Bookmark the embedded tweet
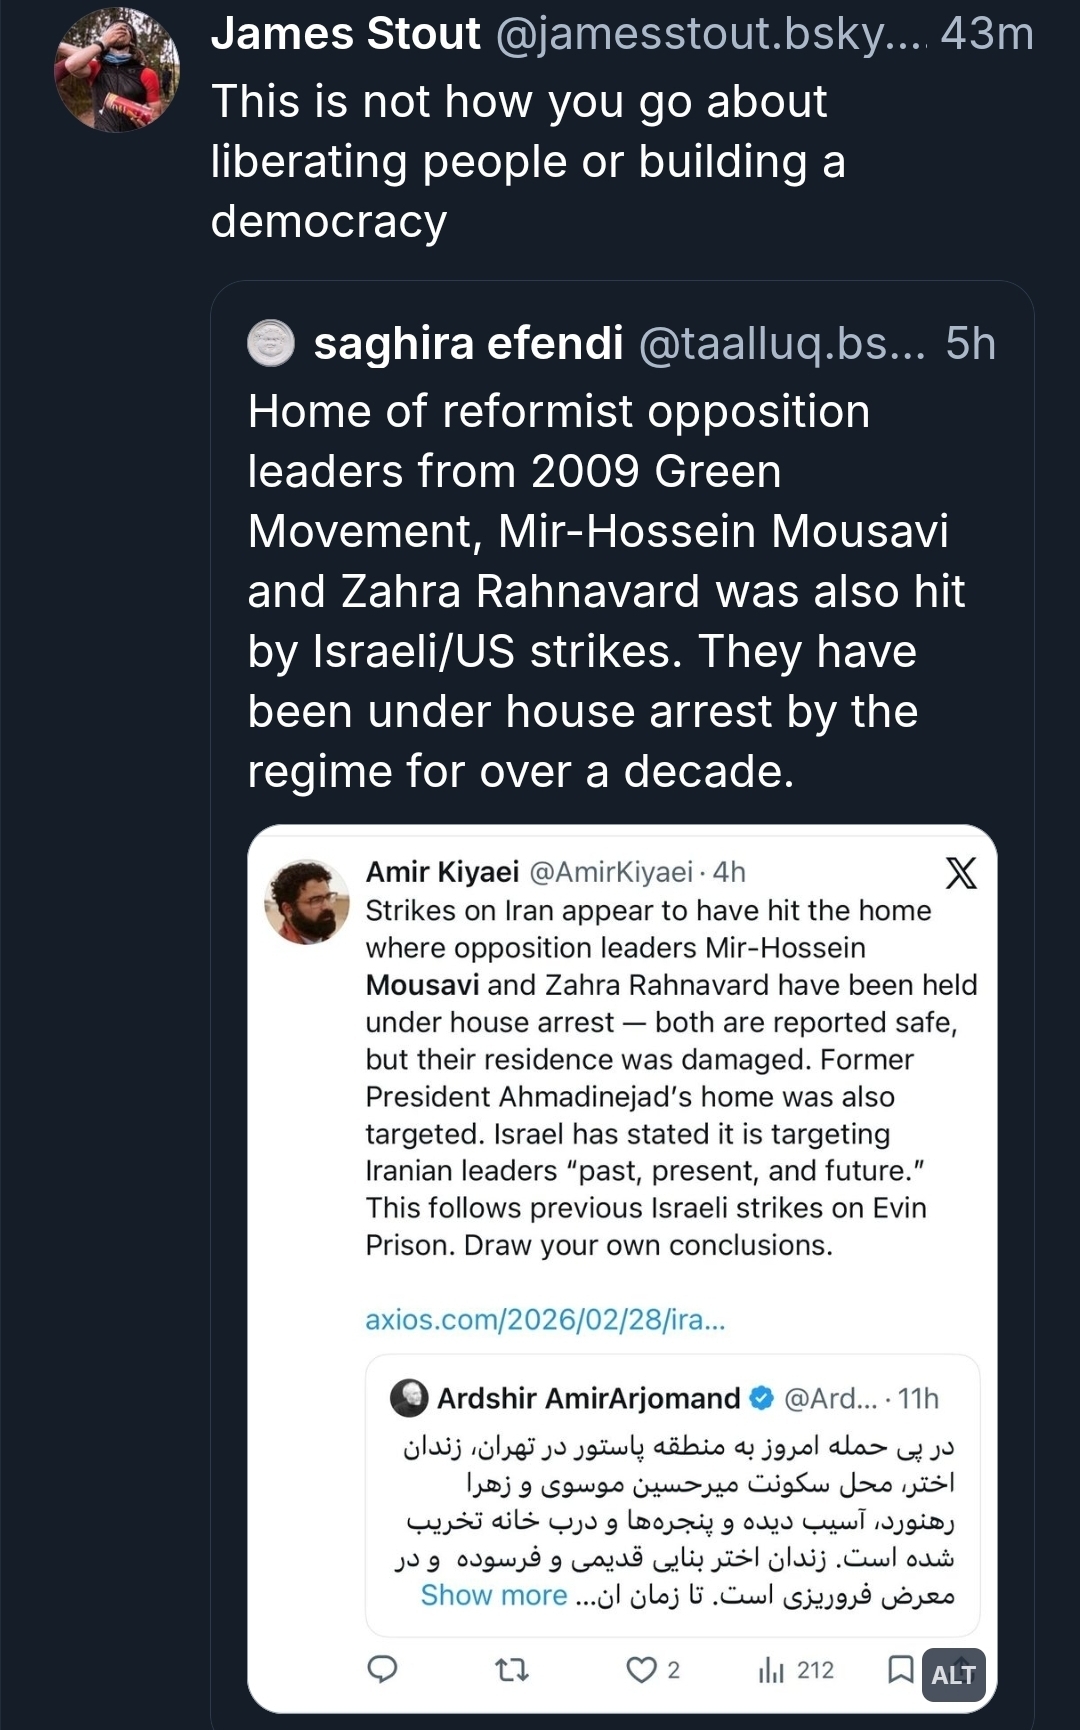This screenshot has height=1730, width=1080. click(900, 1668)
